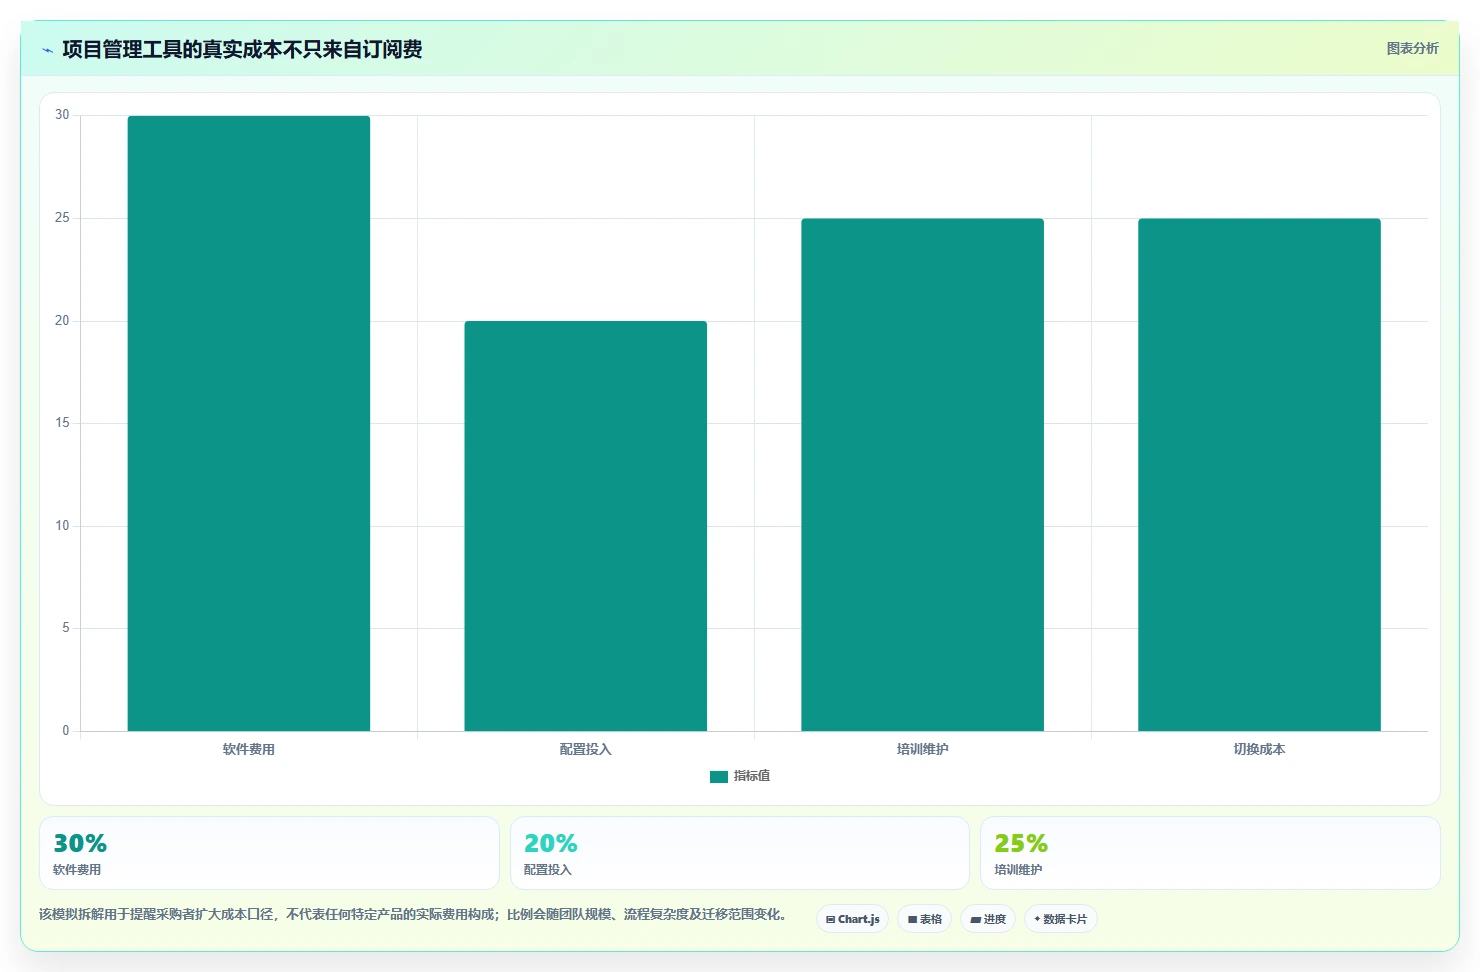Click the lightning icon beside the title

[47, 50]
